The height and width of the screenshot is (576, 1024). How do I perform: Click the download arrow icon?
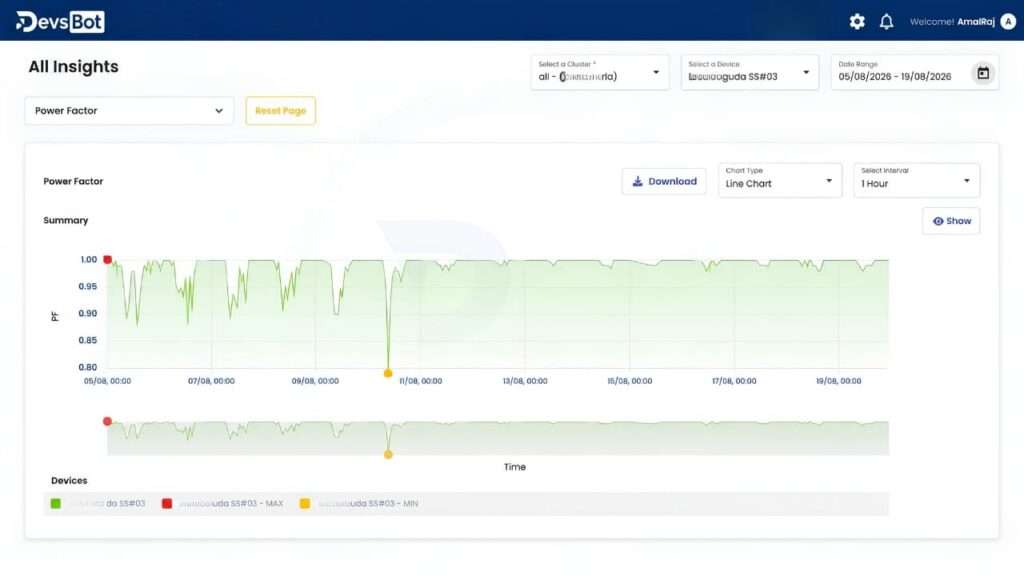pyautogui.click(x=637, y=182)
